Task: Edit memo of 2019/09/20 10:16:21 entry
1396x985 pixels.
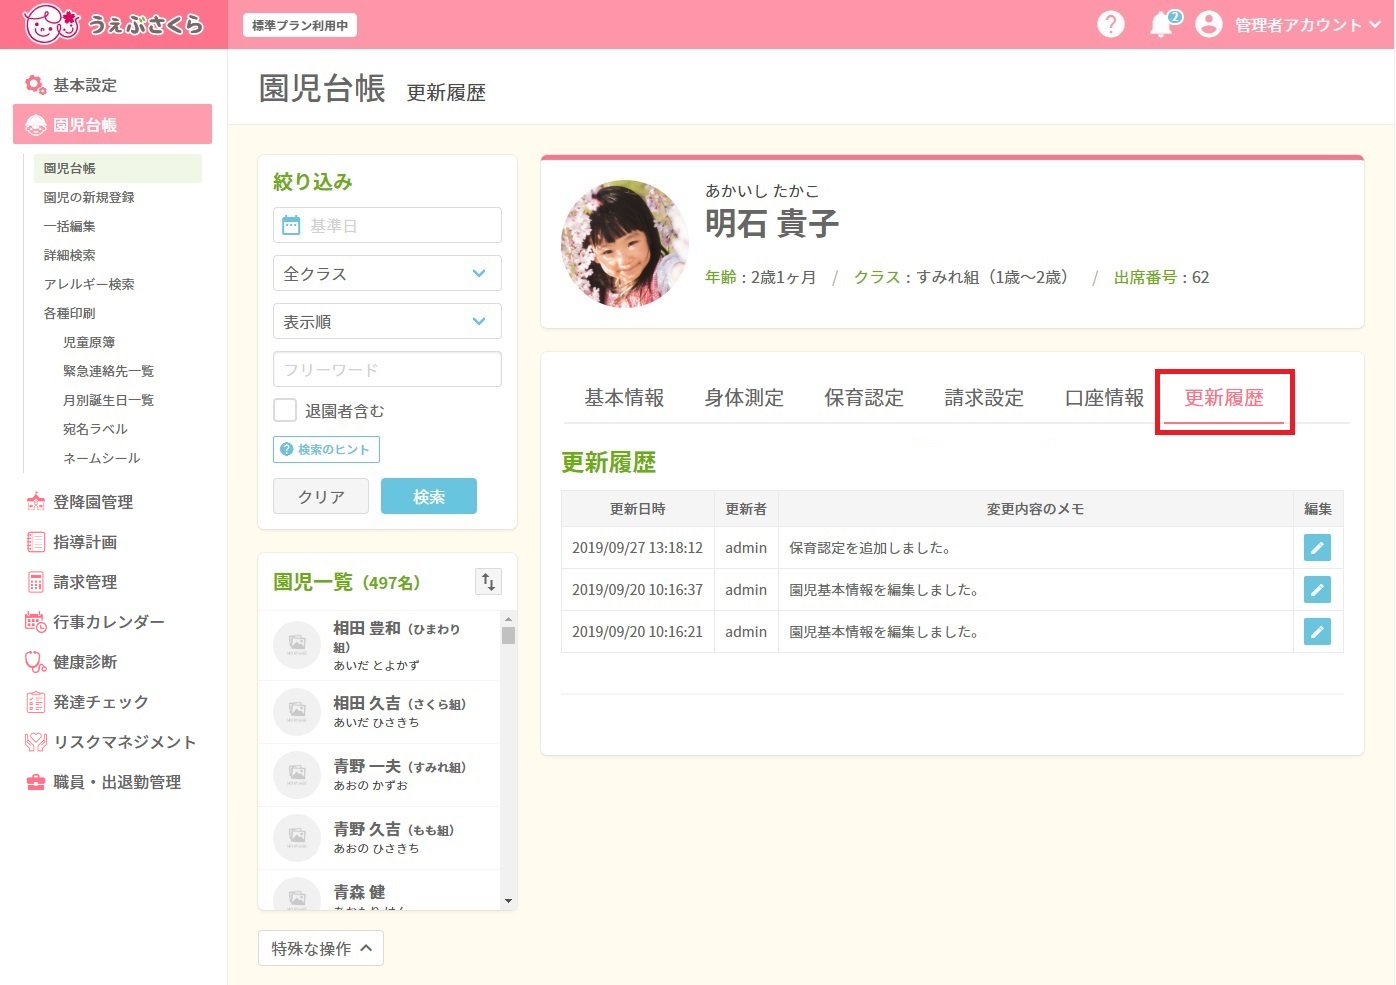Action: (x=1317, y=632)
